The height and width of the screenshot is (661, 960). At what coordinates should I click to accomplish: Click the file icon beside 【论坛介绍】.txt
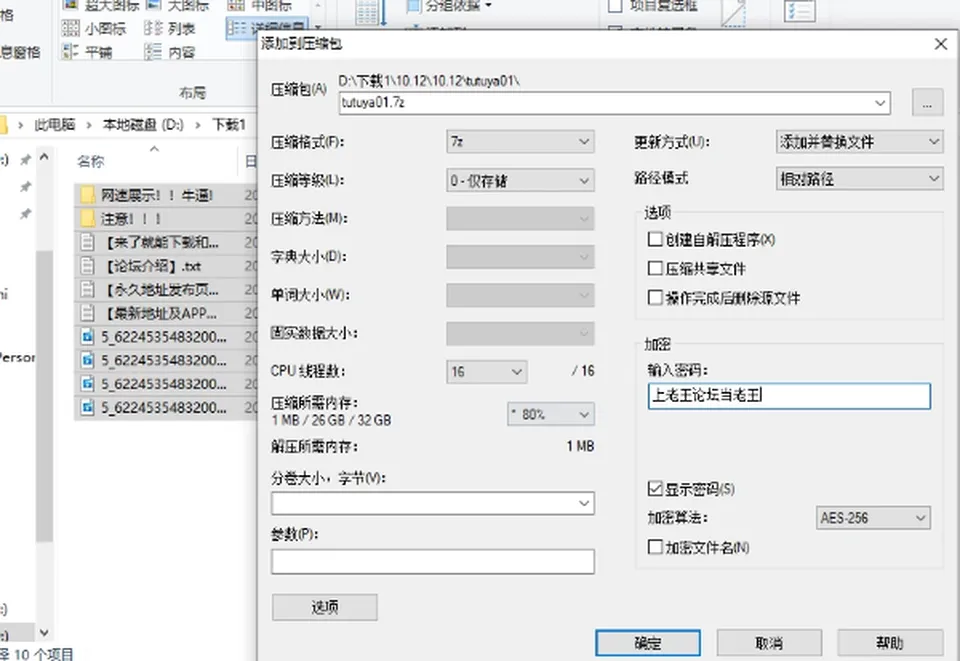(88, 266)
